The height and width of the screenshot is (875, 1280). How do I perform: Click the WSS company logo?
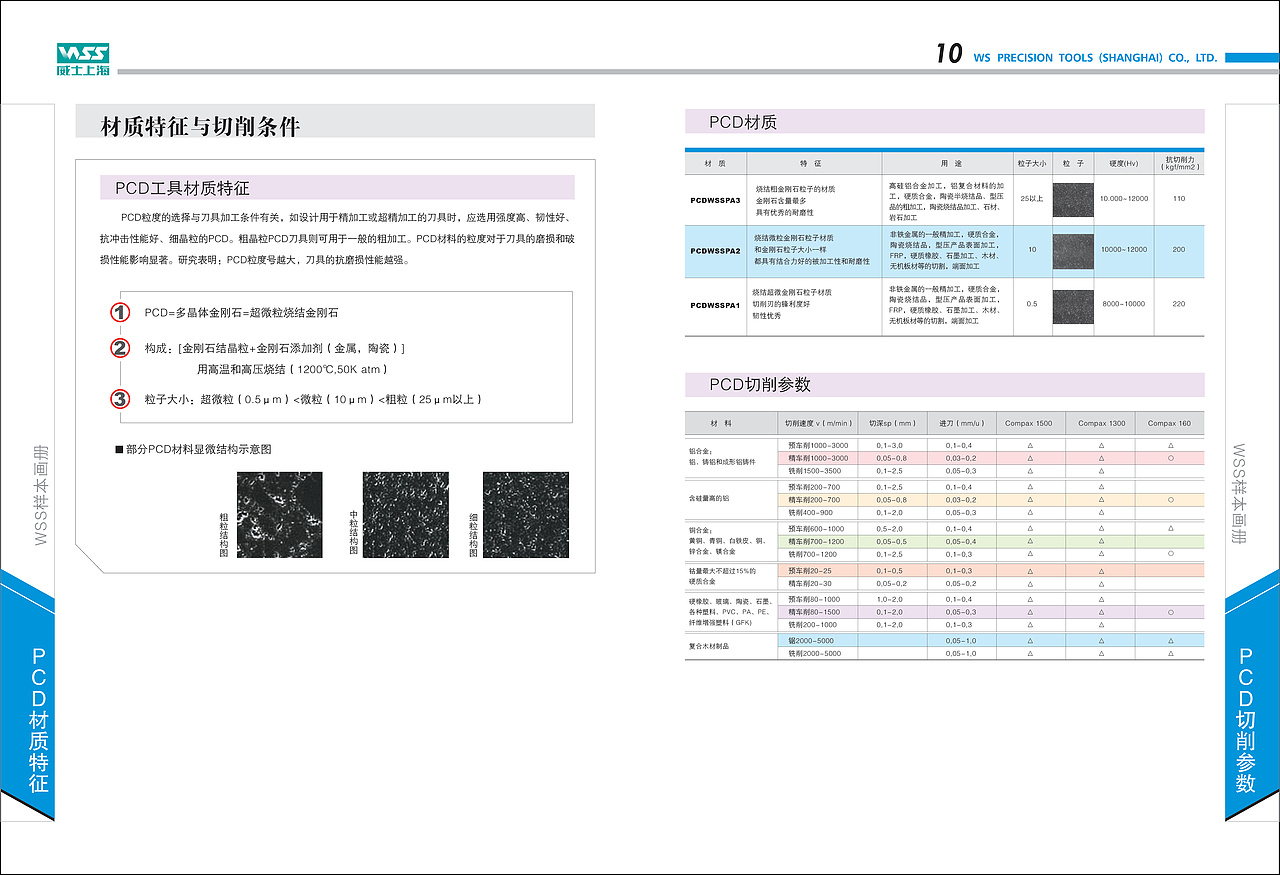84,60
